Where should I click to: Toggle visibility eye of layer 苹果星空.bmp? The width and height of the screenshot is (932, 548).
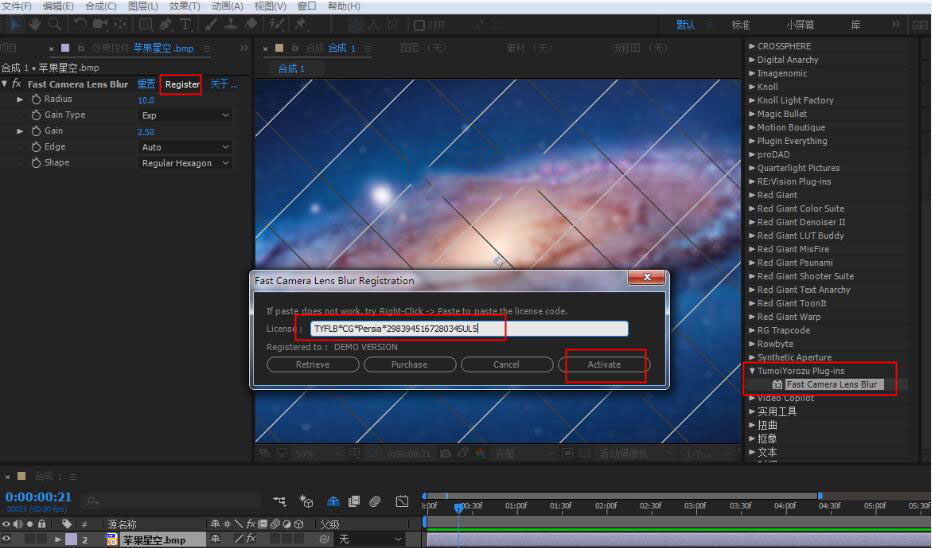[x=7, y=539]
